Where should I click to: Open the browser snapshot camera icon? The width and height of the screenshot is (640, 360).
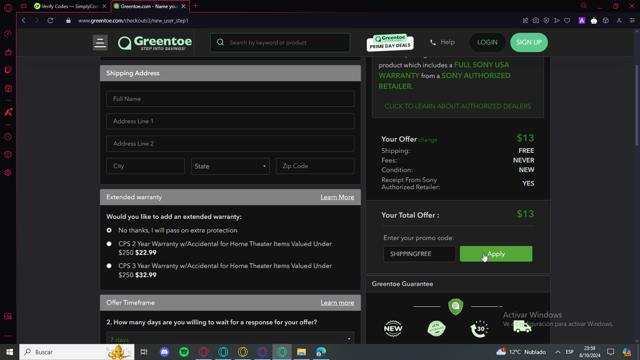coord(536,20)
